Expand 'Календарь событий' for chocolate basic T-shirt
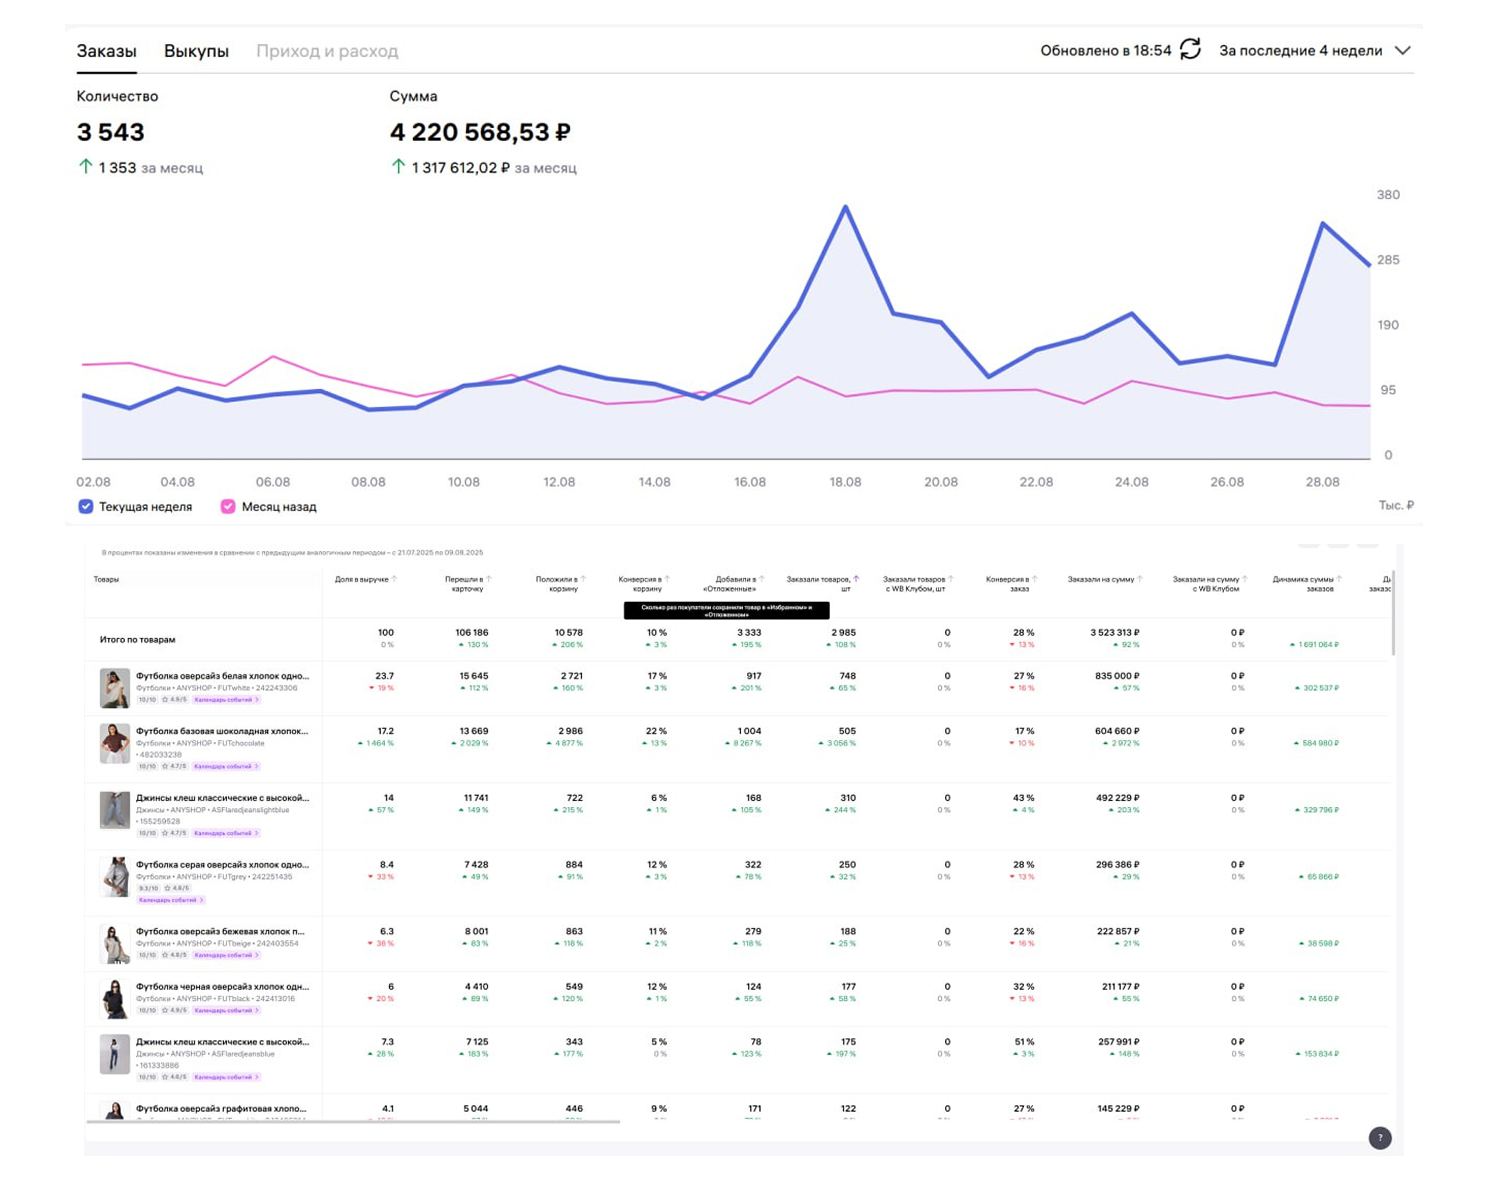 226,766
